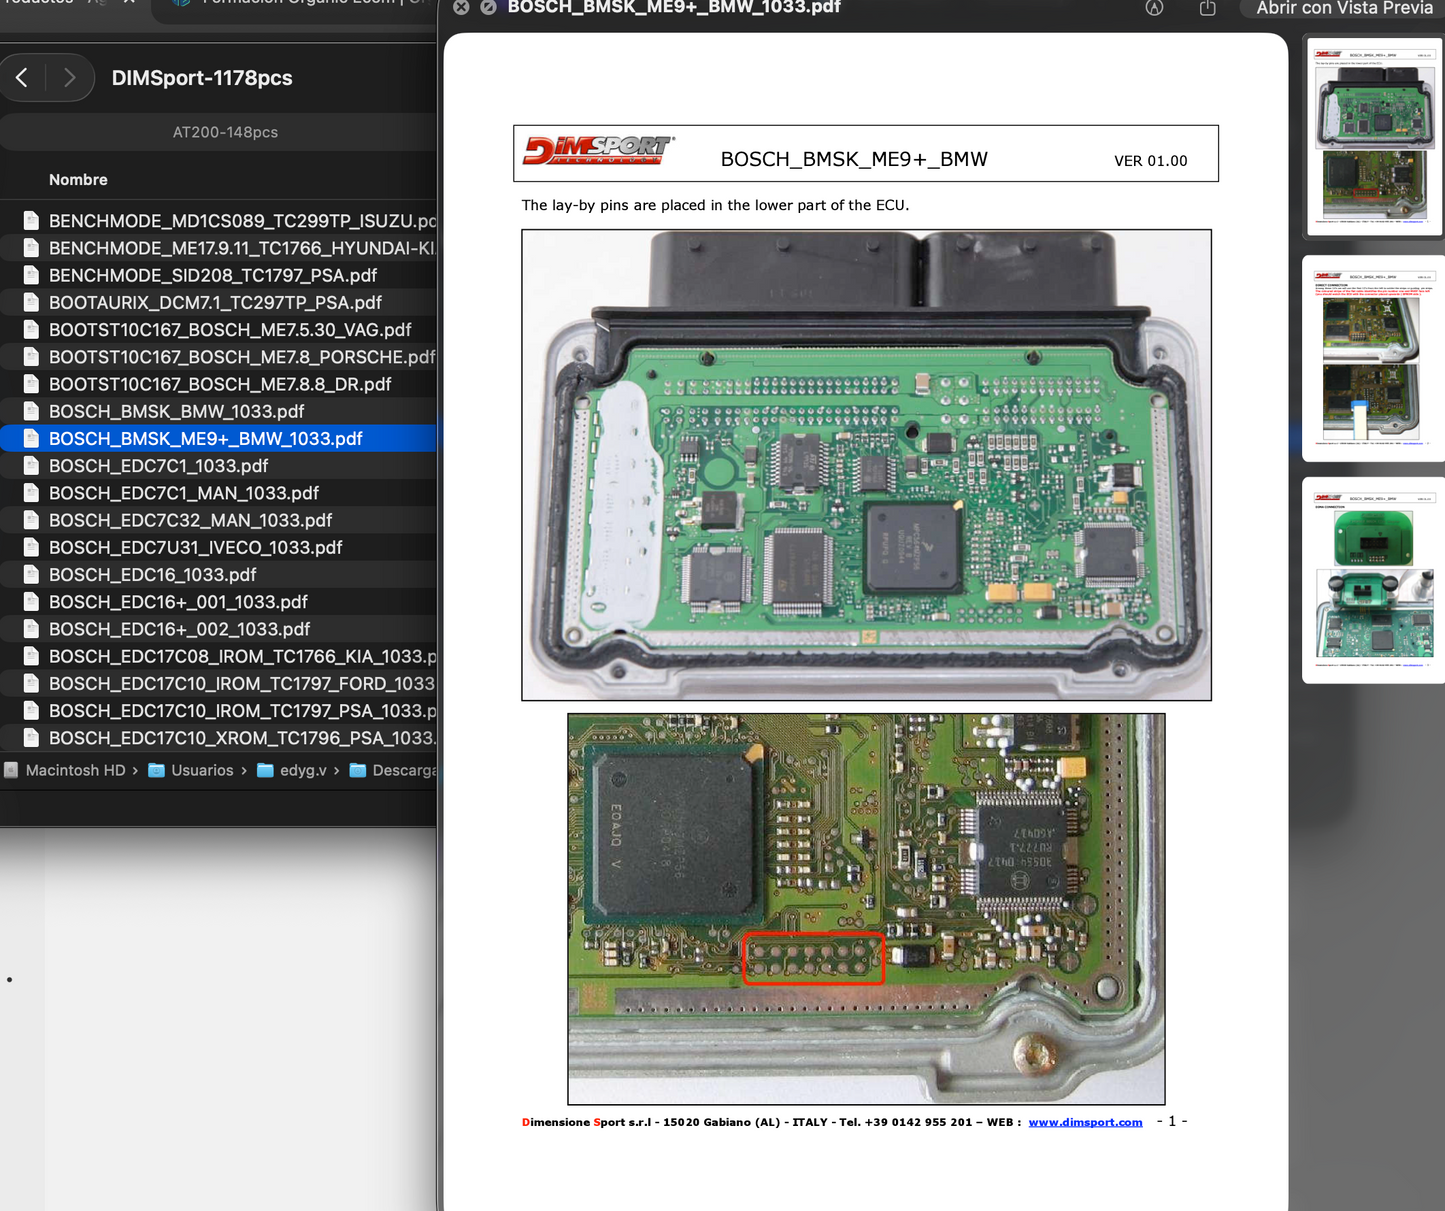Click the Macintosh HD drive icon in path bar

tap(11, 770)
